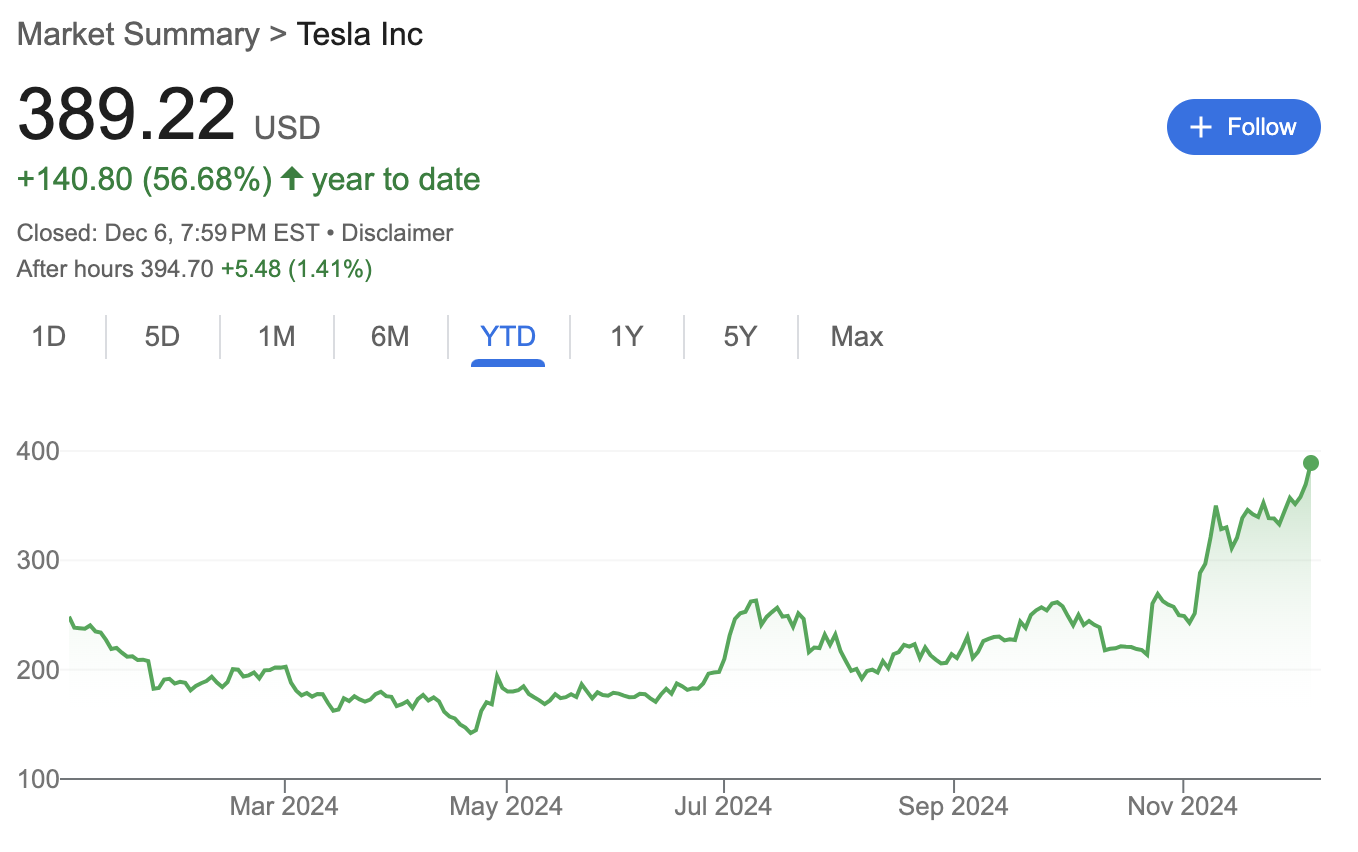The height and width of the screenshot is (852, 1358).
Task: Click the Mar 2024 axis label
Action: [285, 805]
